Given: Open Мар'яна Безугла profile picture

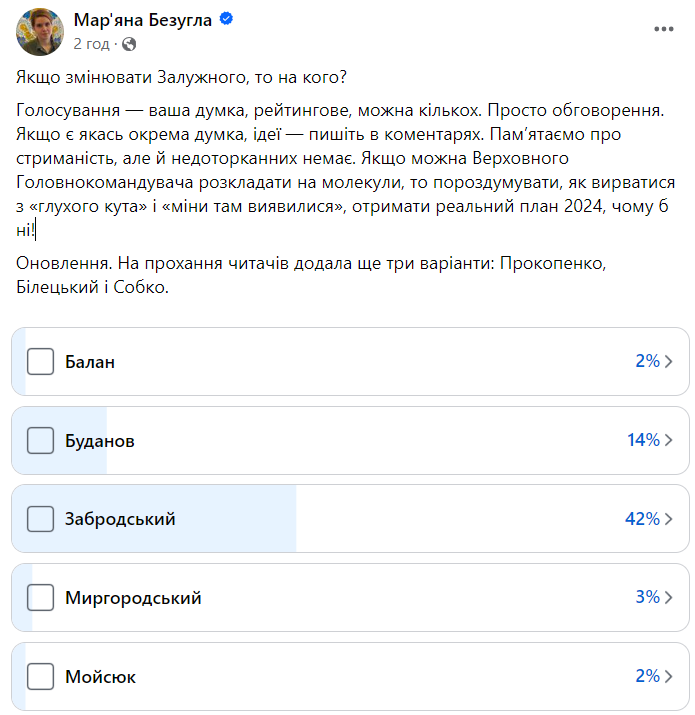Looking at the screenshot, I should (x=39, y=30).
